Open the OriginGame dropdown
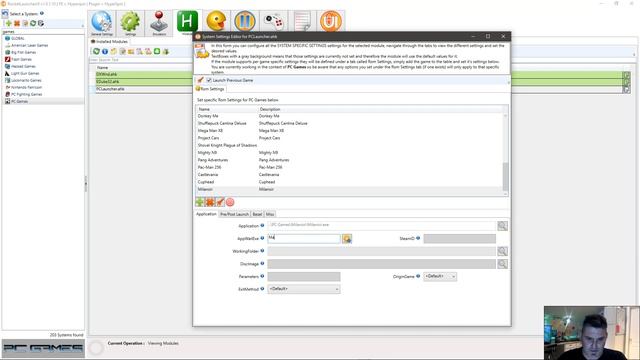 [440, 276]
